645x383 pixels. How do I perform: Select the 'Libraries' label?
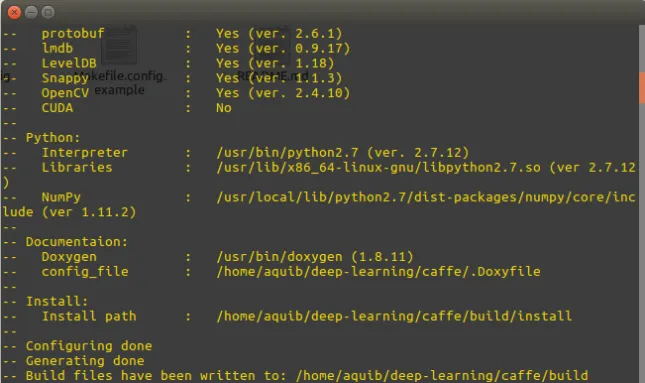coord(77,167)
